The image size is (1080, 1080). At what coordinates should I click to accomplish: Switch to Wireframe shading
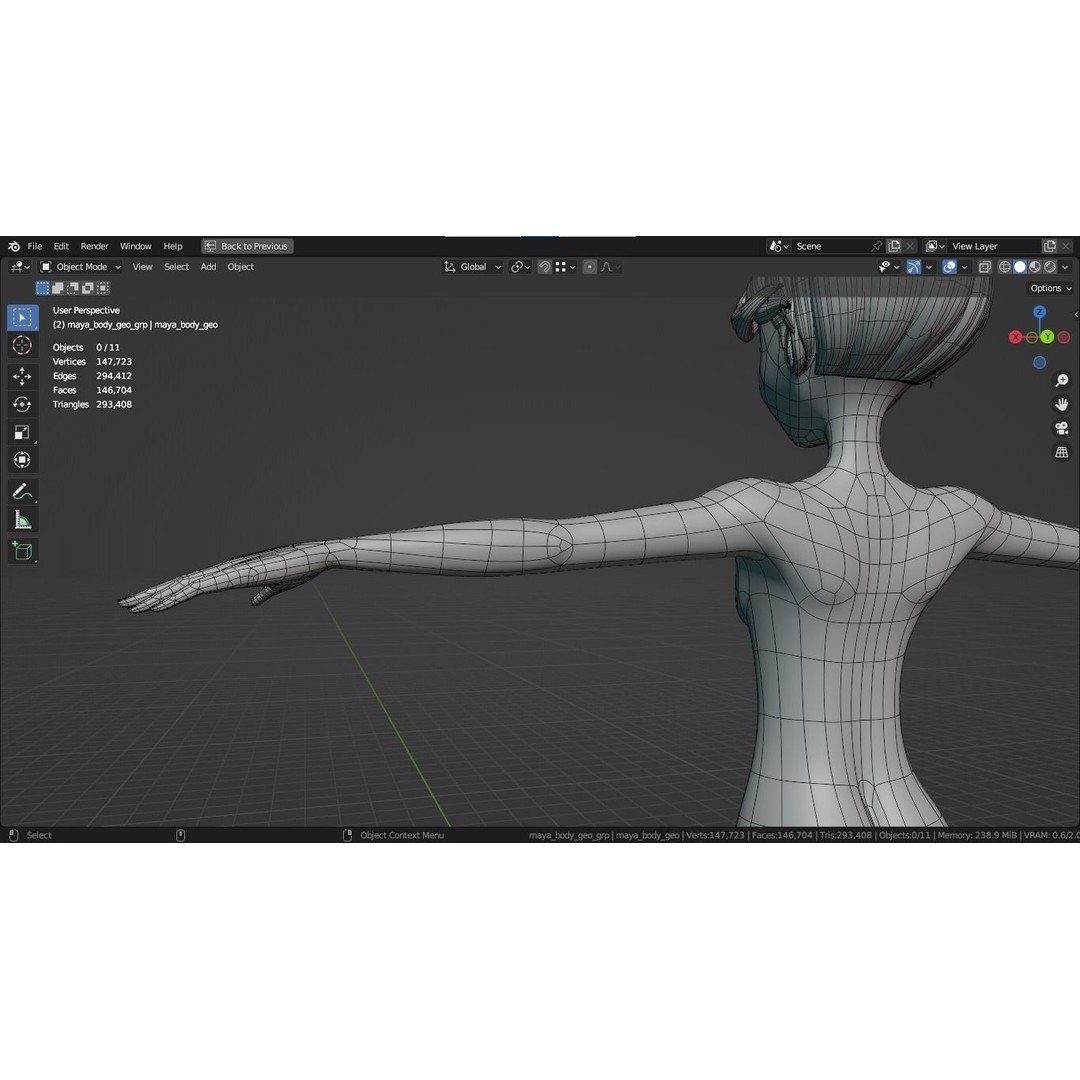point(1005,267)
